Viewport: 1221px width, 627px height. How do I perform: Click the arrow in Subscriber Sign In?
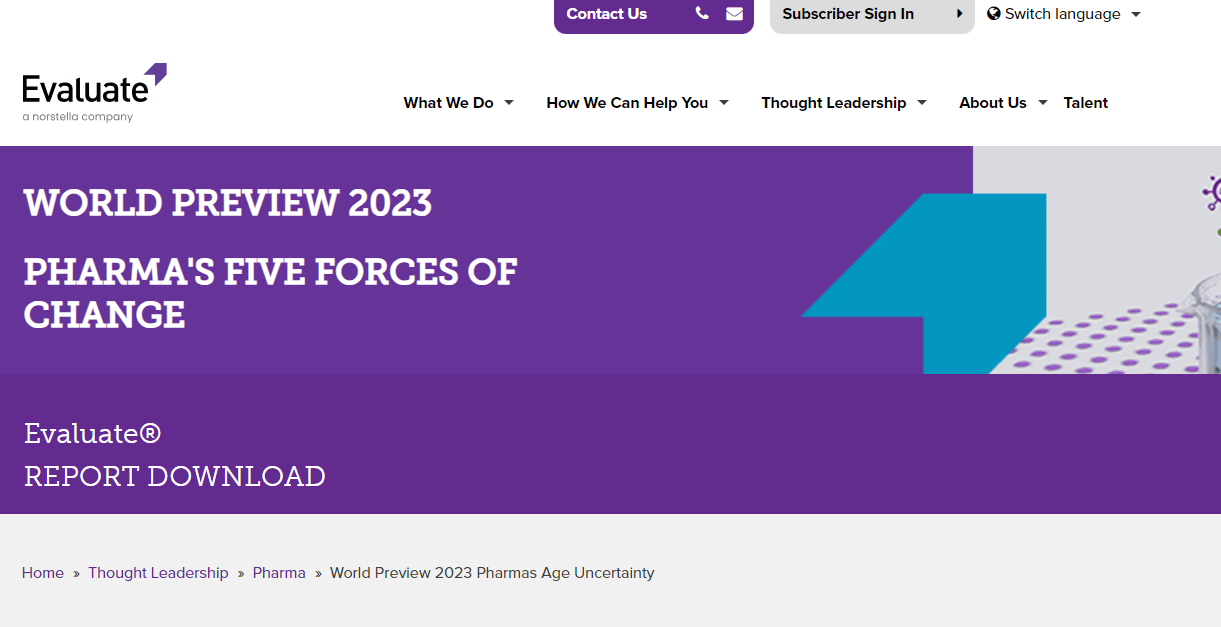point(960,14)
